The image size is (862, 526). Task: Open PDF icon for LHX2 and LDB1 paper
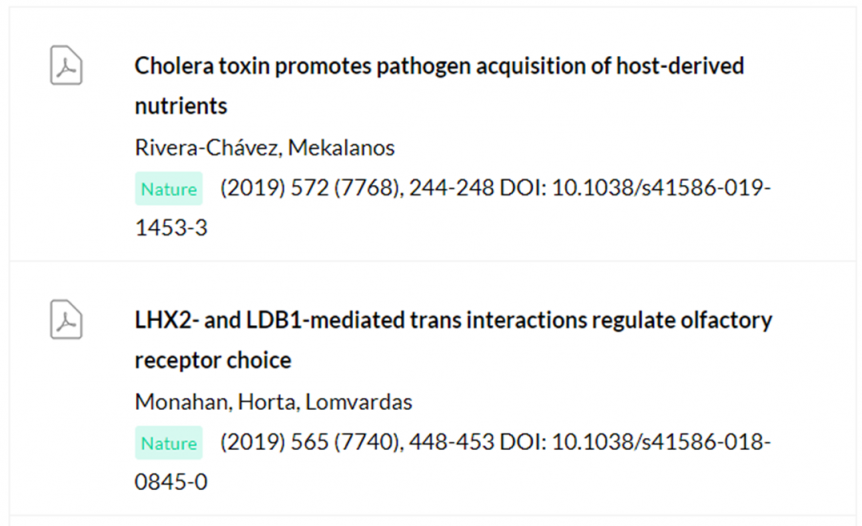(66, 320)
